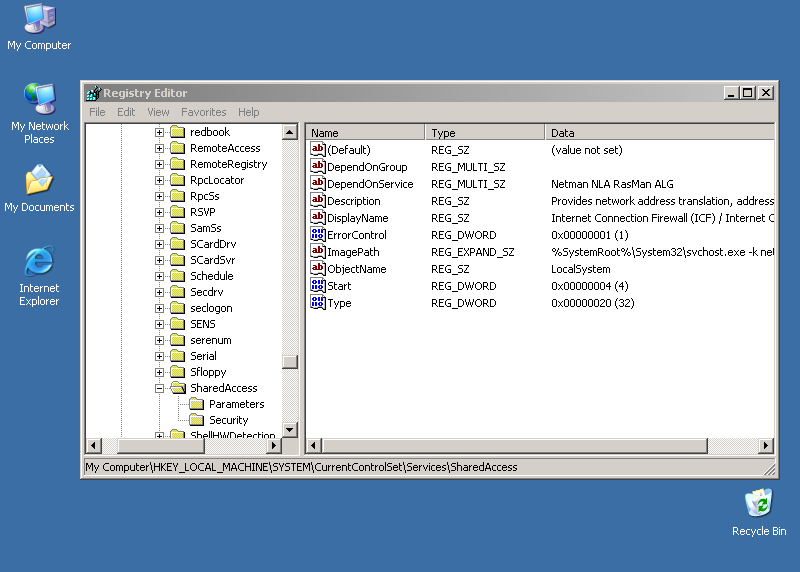This screenshot has width=800, height=572.
Task: Expand the RpcSs key
Action: [x=159, y=196]
